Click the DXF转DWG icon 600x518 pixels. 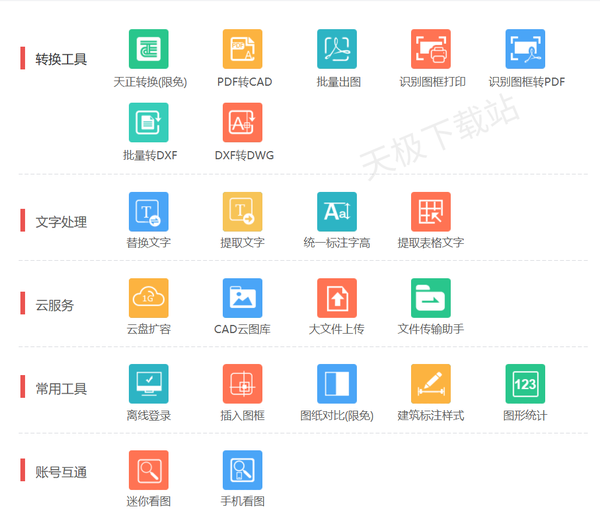coord(242,123)
